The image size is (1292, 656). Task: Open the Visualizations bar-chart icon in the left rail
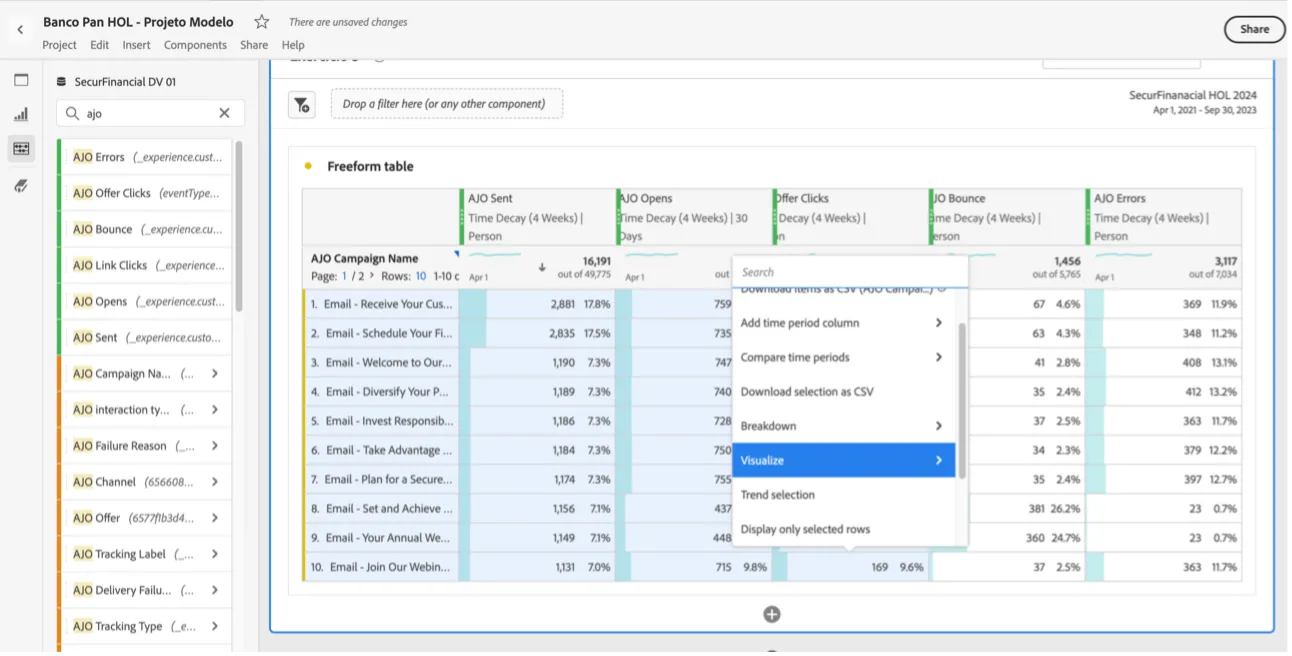coord(21,115)
